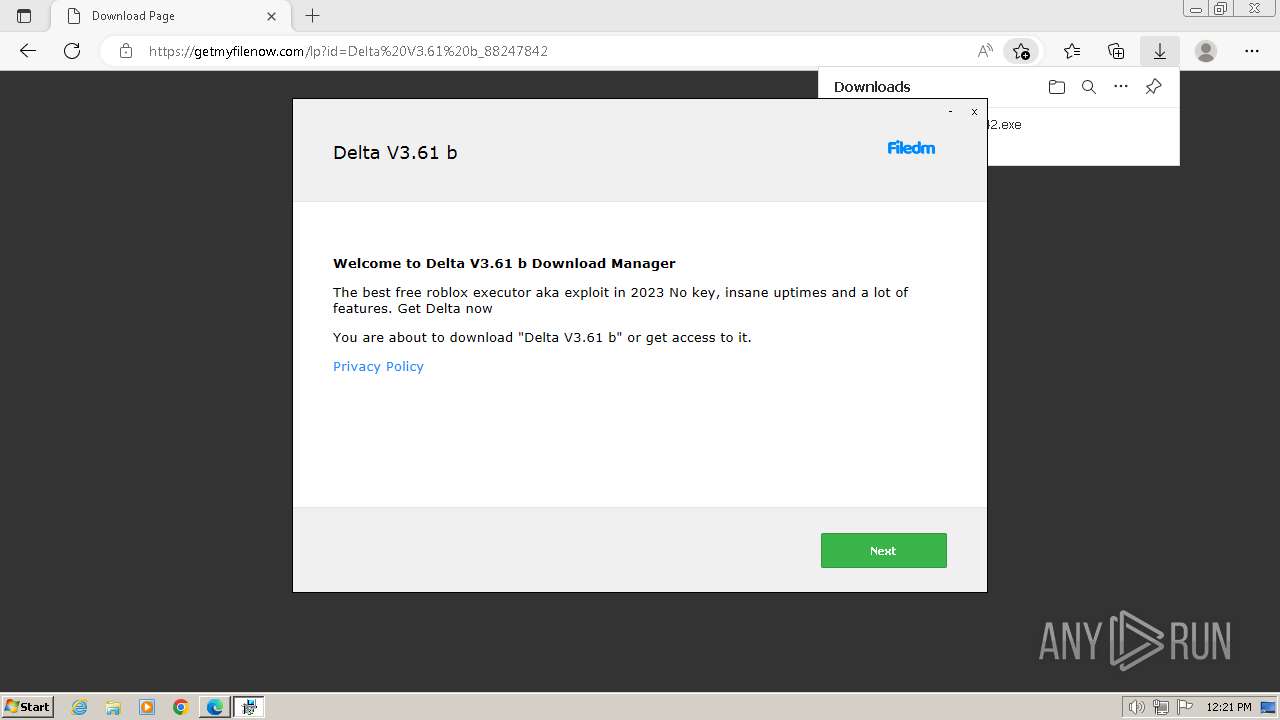1280x720 pixels.
Task: Open Read aloud in address bar
Action: point(985,51)
